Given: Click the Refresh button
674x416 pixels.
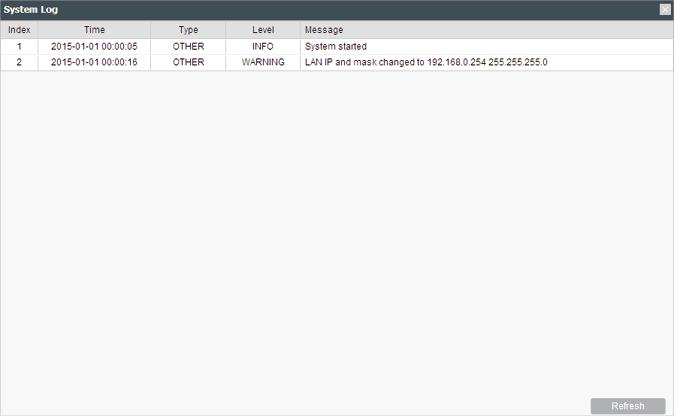Looking at the screenshot, I should pyautogui.click(x=628, y=406).
